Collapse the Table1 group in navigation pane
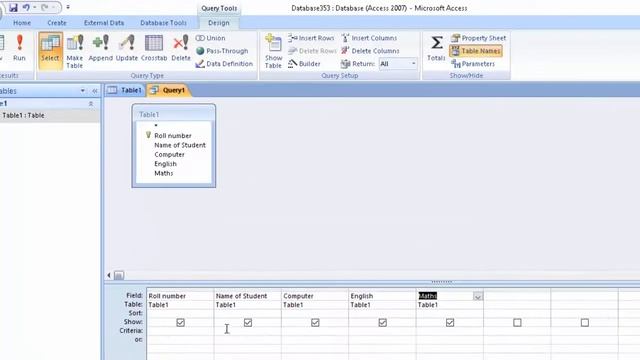Image resolution: width=640 pixels, height=360 pixels. pos(91,104)
